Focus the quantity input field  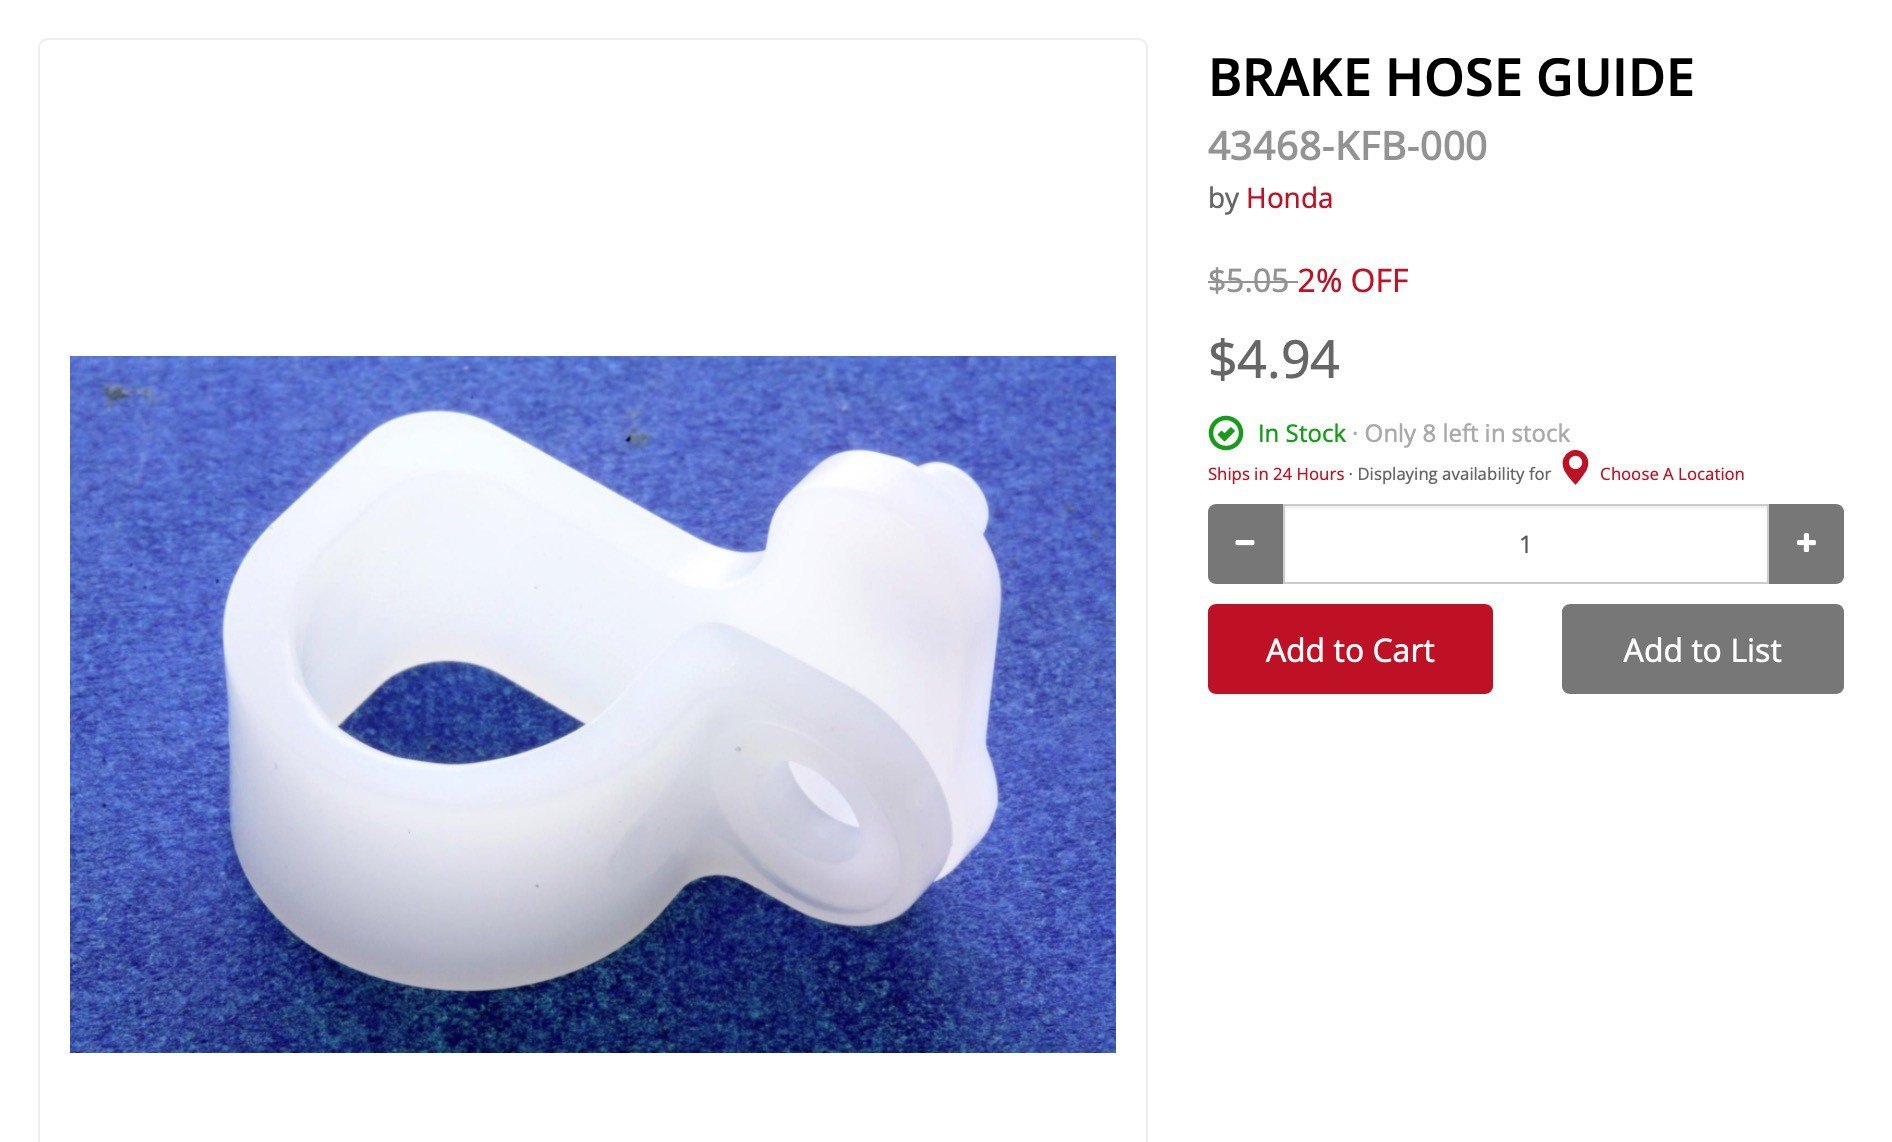(1526, 544)
